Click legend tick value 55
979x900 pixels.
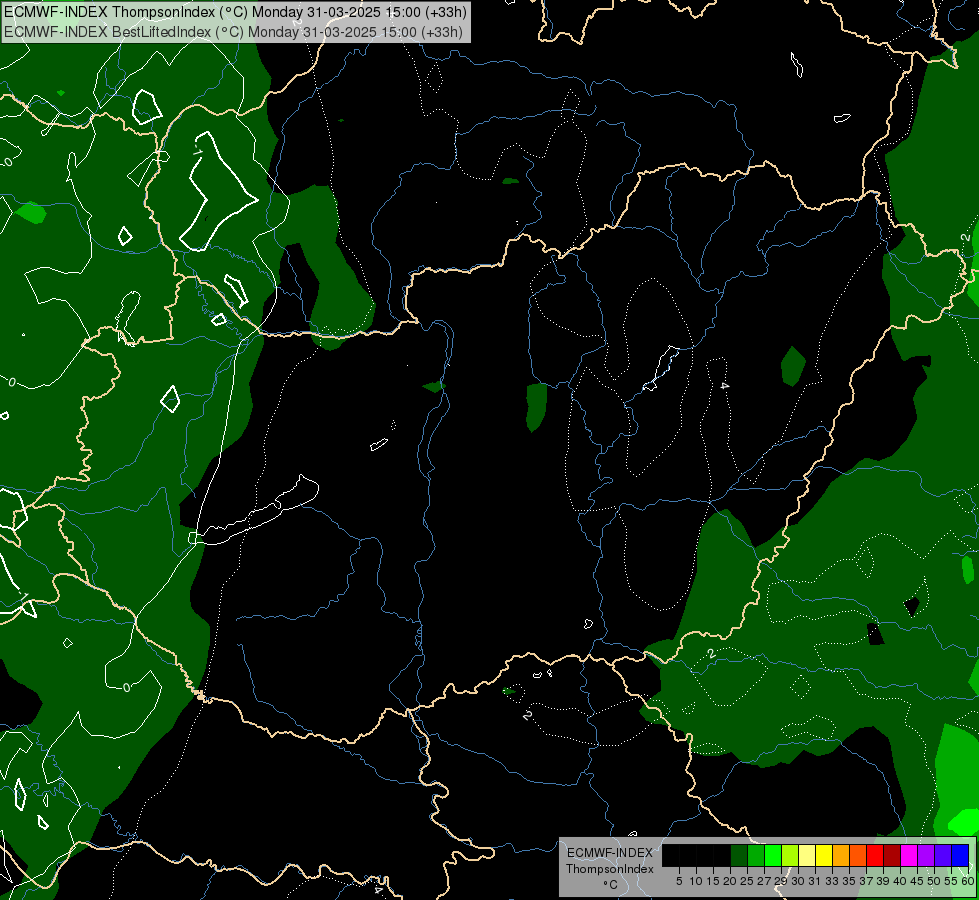(952, 881)
